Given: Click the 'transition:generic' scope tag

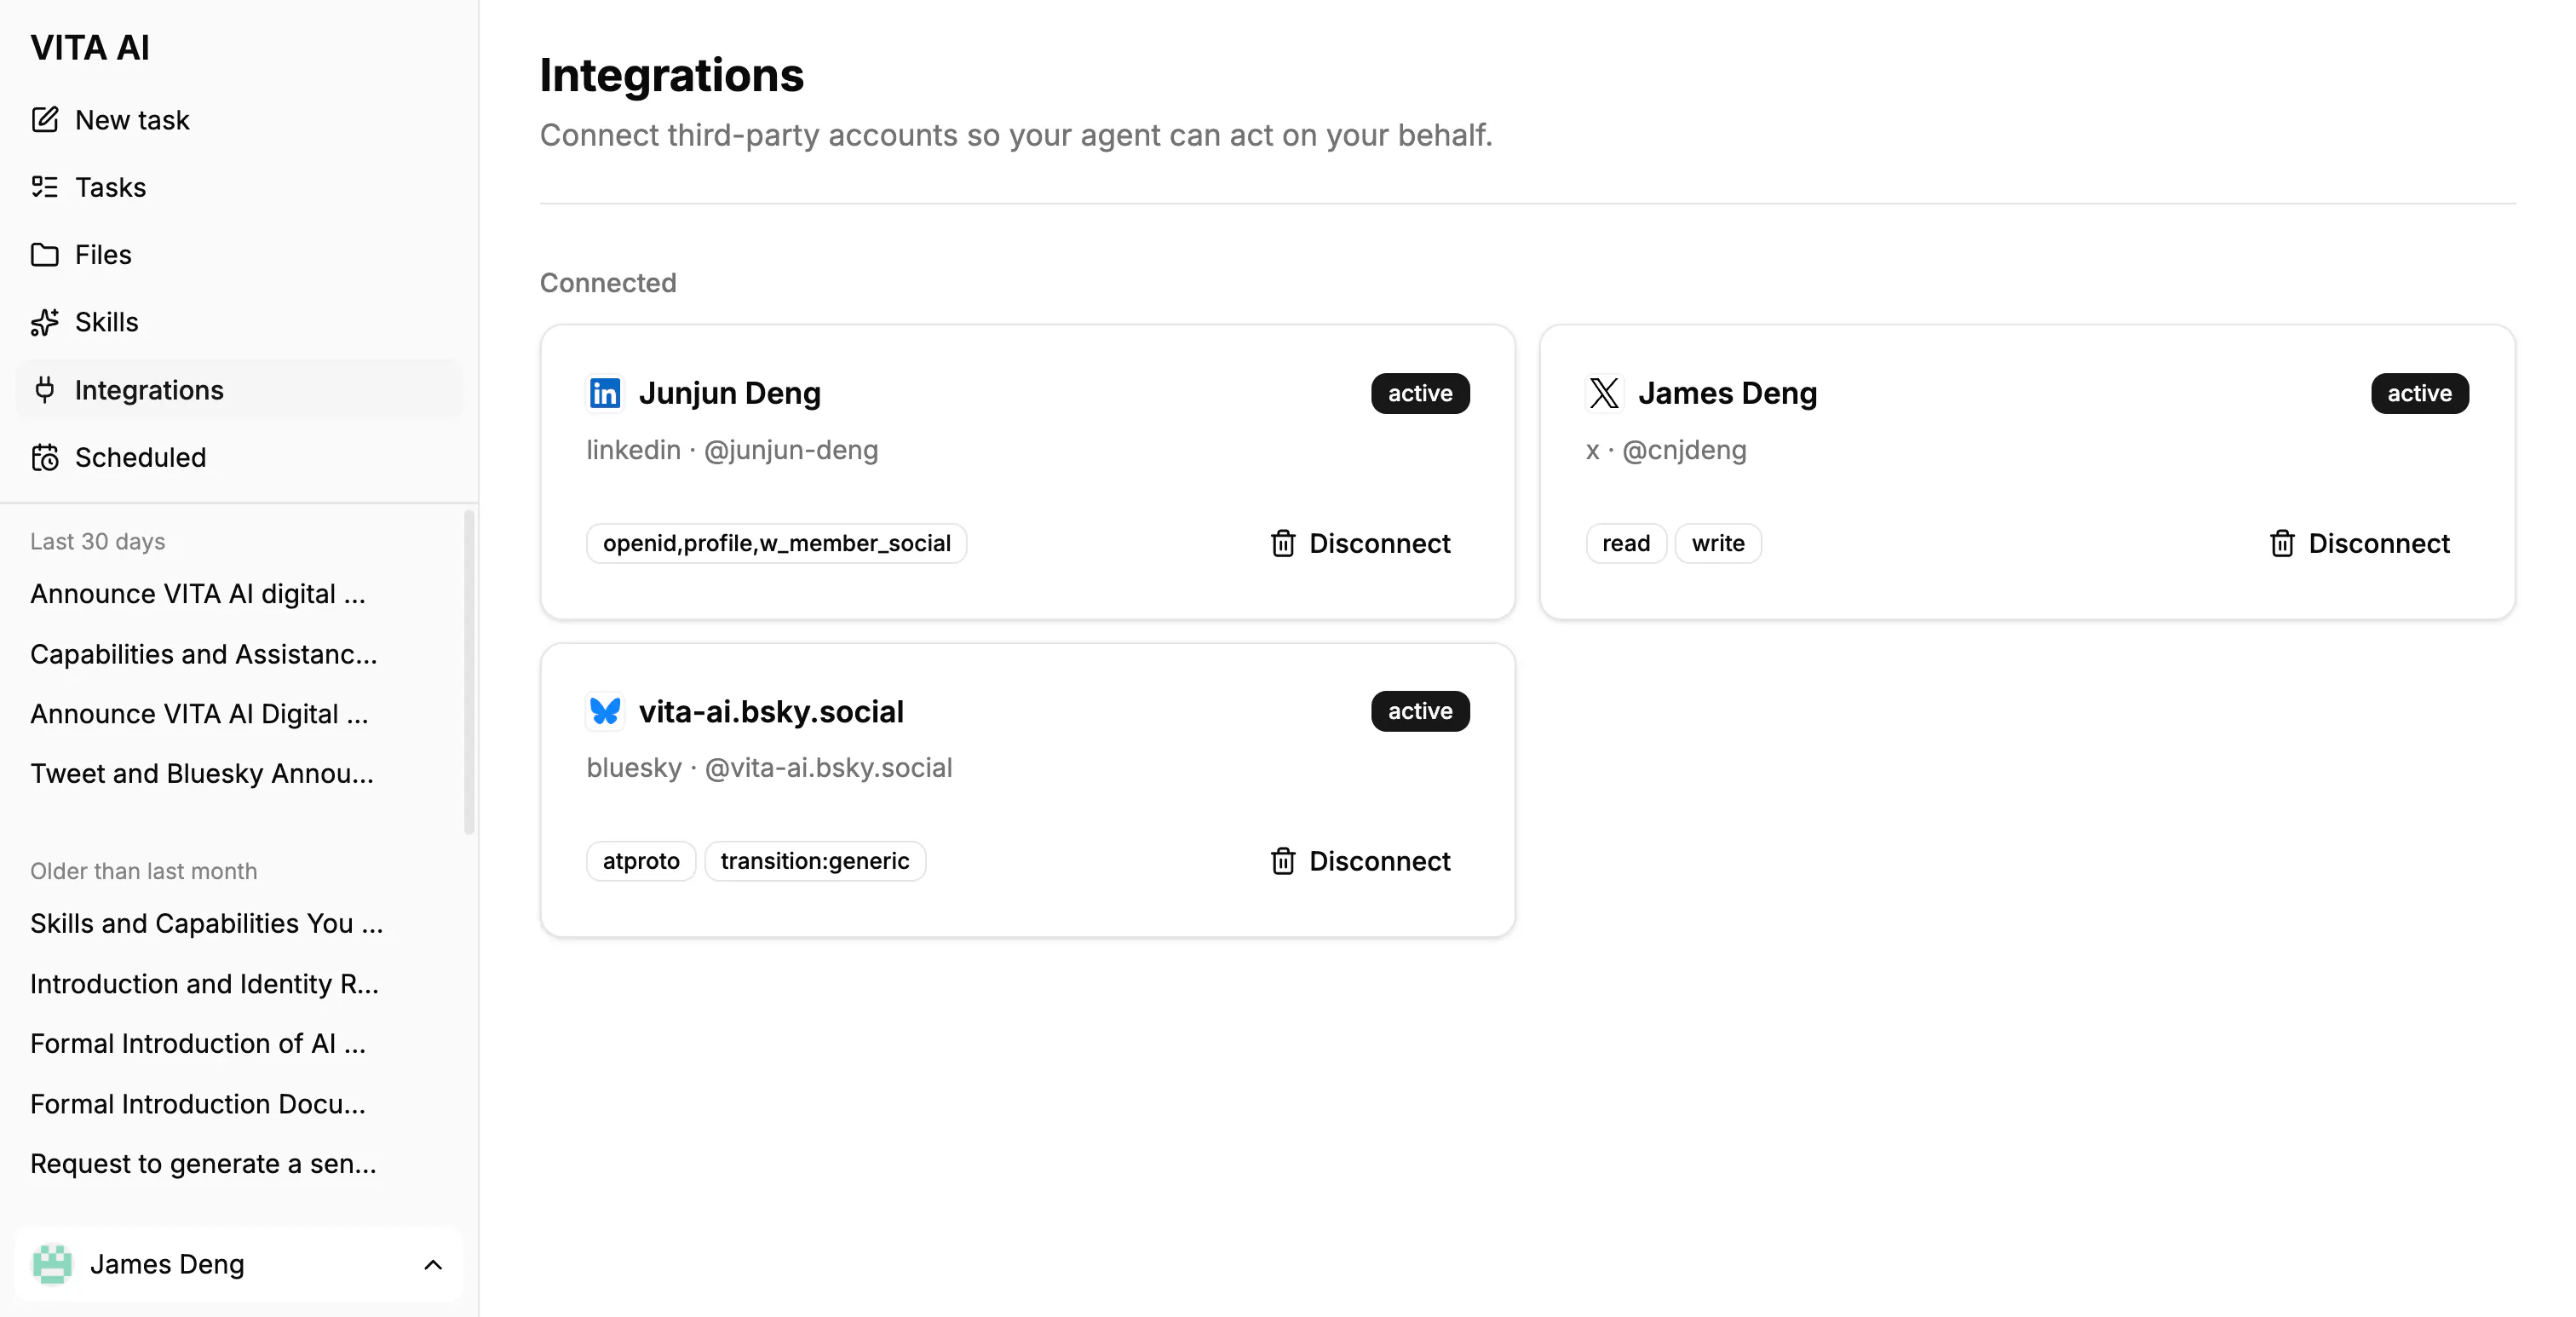Looking at the screenshot, I should [x=815, y=861].
